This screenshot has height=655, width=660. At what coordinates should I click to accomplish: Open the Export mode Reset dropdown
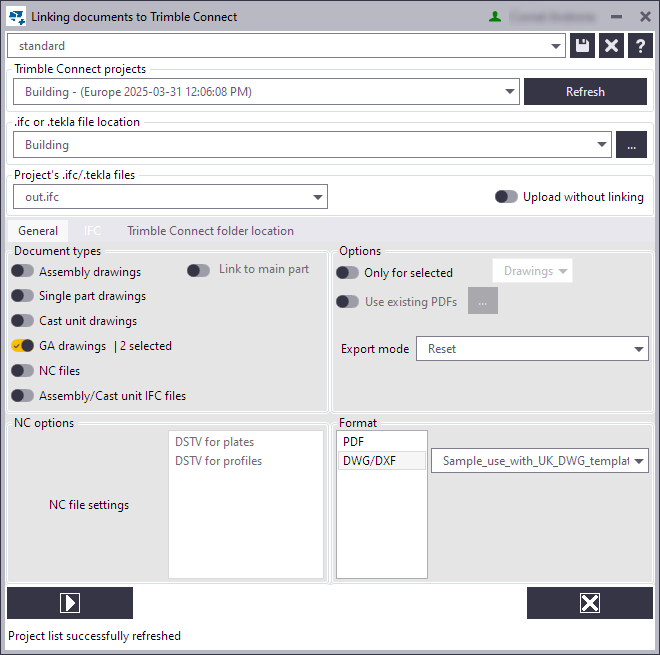click(x=532, y=349)
